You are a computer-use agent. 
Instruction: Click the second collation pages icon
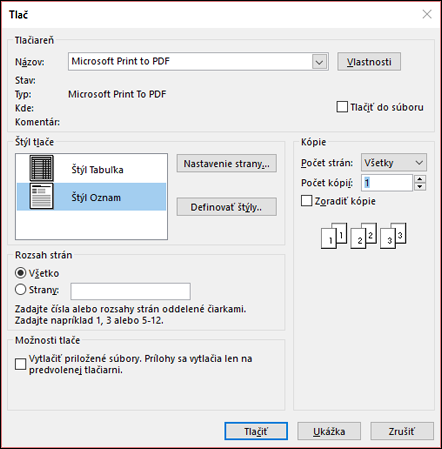pyautogui.click(x=364, y=236)
